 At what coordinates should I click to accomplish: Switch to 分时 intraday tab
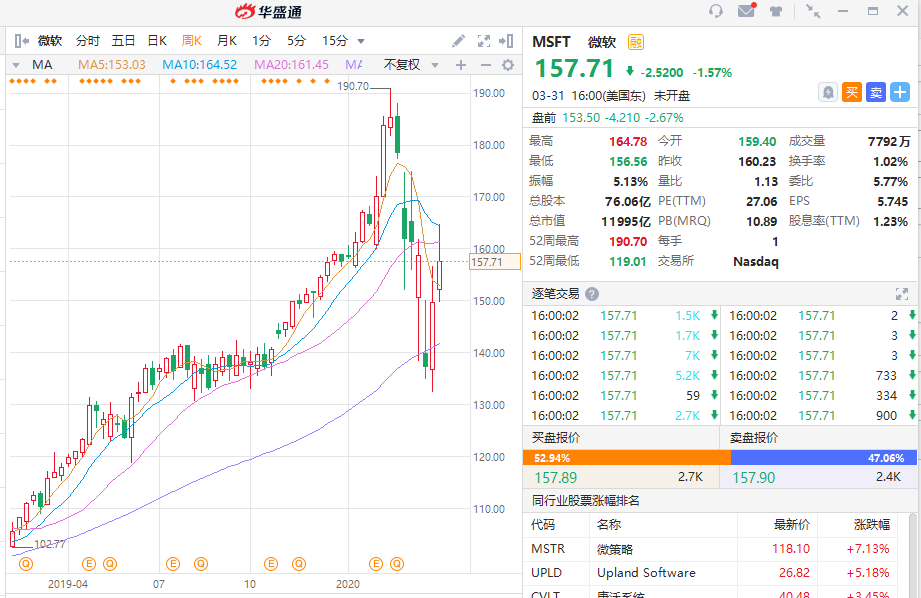(88, 41)
